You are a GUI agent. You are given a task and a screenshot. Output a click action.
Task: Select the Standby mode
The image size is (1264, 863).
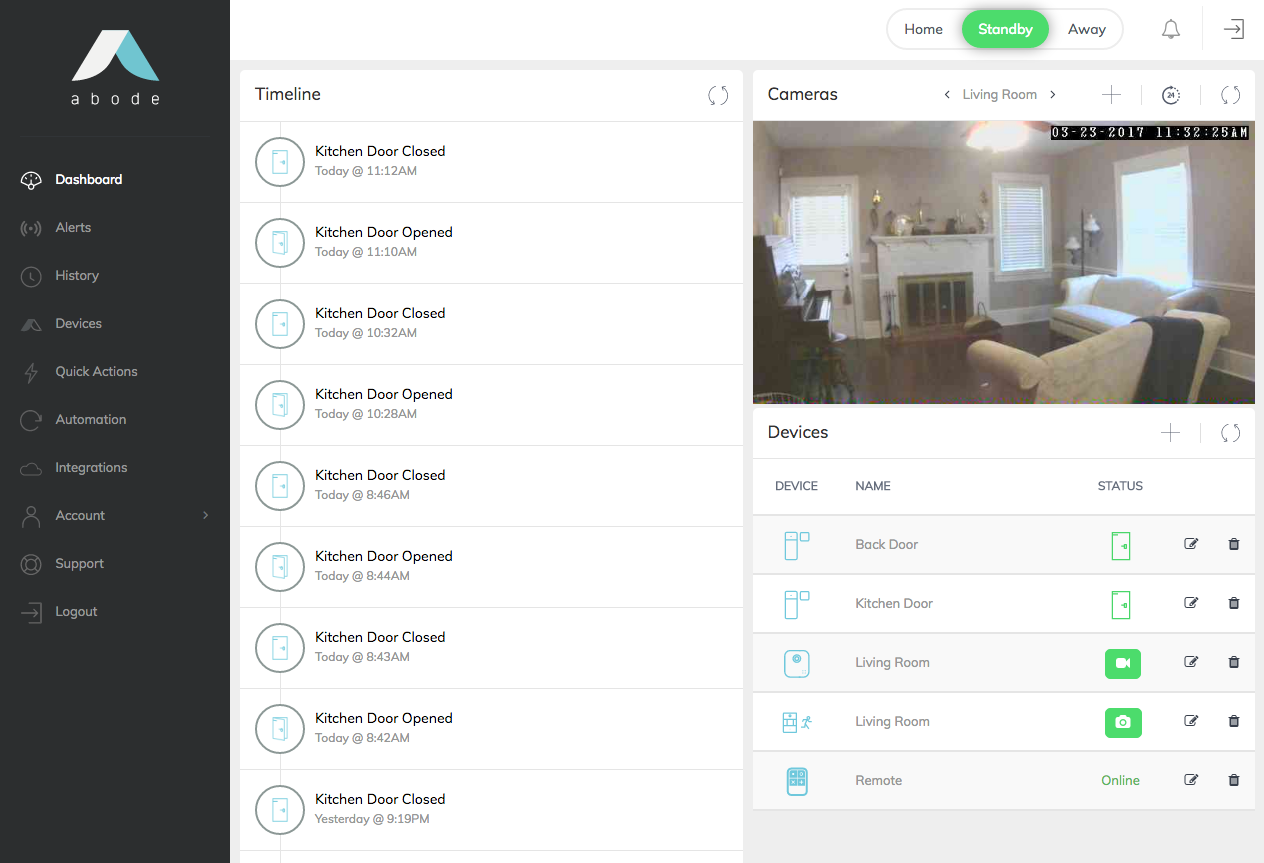[1005, 30]
